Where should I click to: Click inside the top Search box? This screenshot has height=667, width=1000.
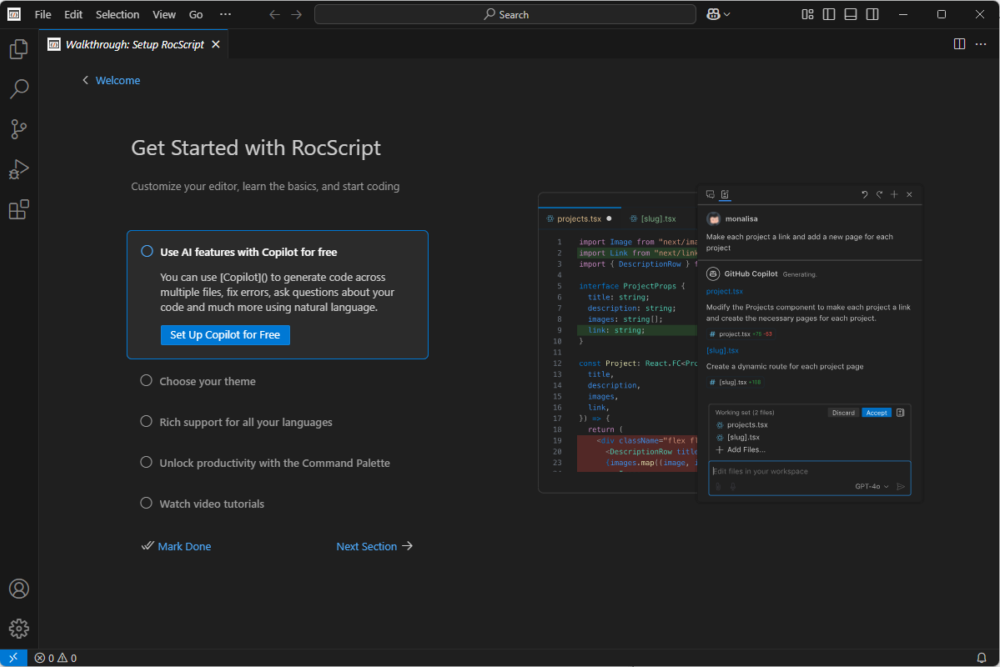click(x=506, y=13)
